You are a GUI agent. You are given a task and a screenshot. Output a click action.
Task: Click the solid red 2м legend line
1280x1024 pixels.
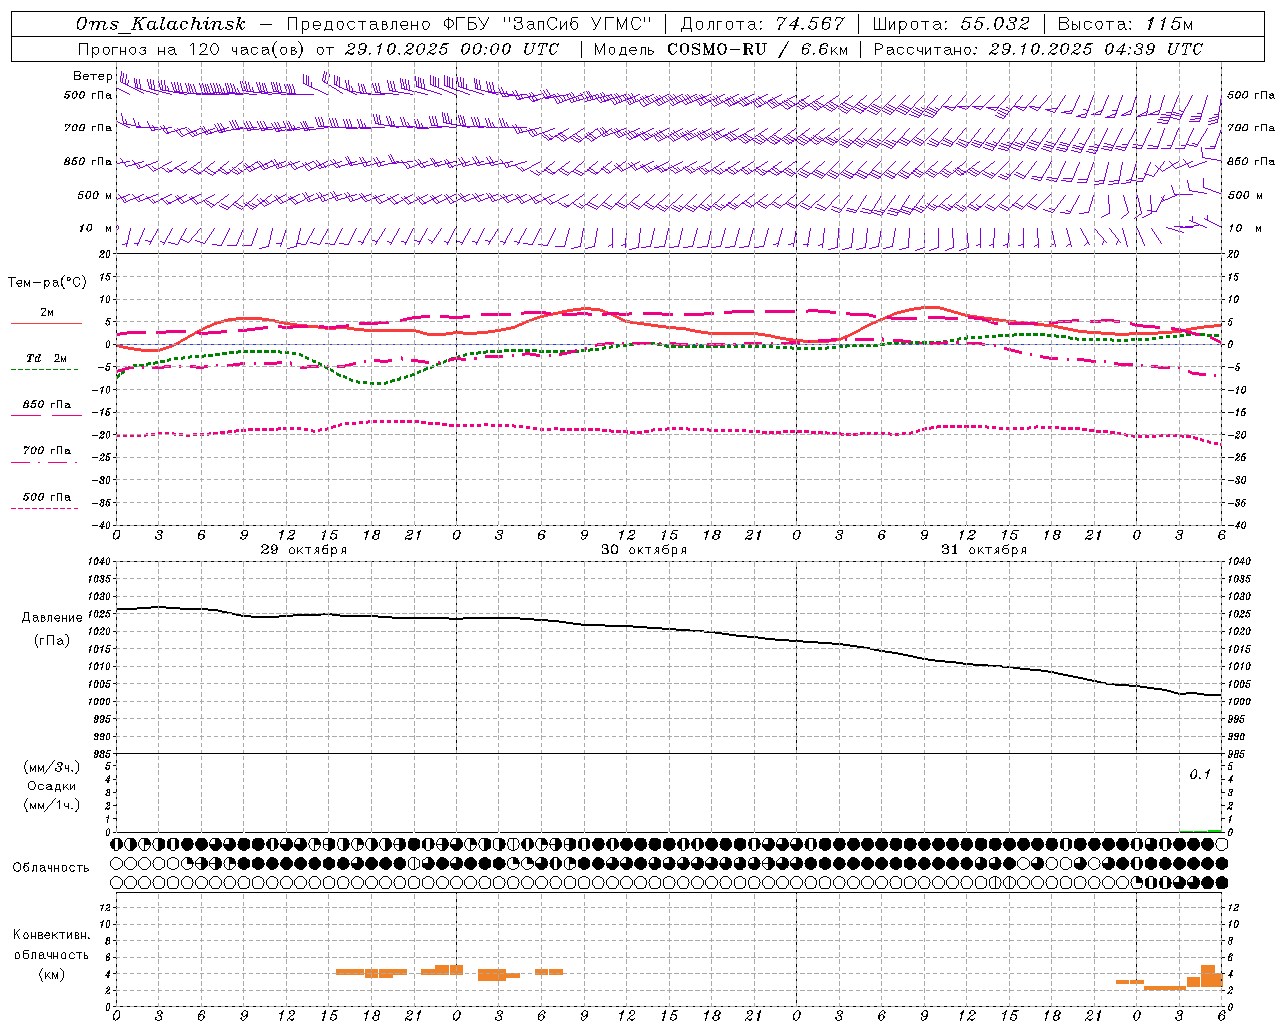46,324
